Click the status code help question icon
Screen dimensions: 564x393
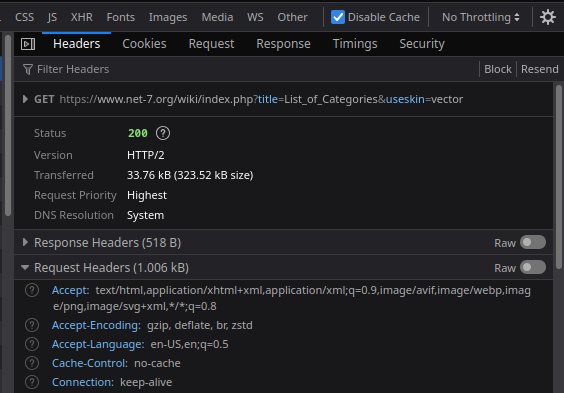click(x=163, y=133)
